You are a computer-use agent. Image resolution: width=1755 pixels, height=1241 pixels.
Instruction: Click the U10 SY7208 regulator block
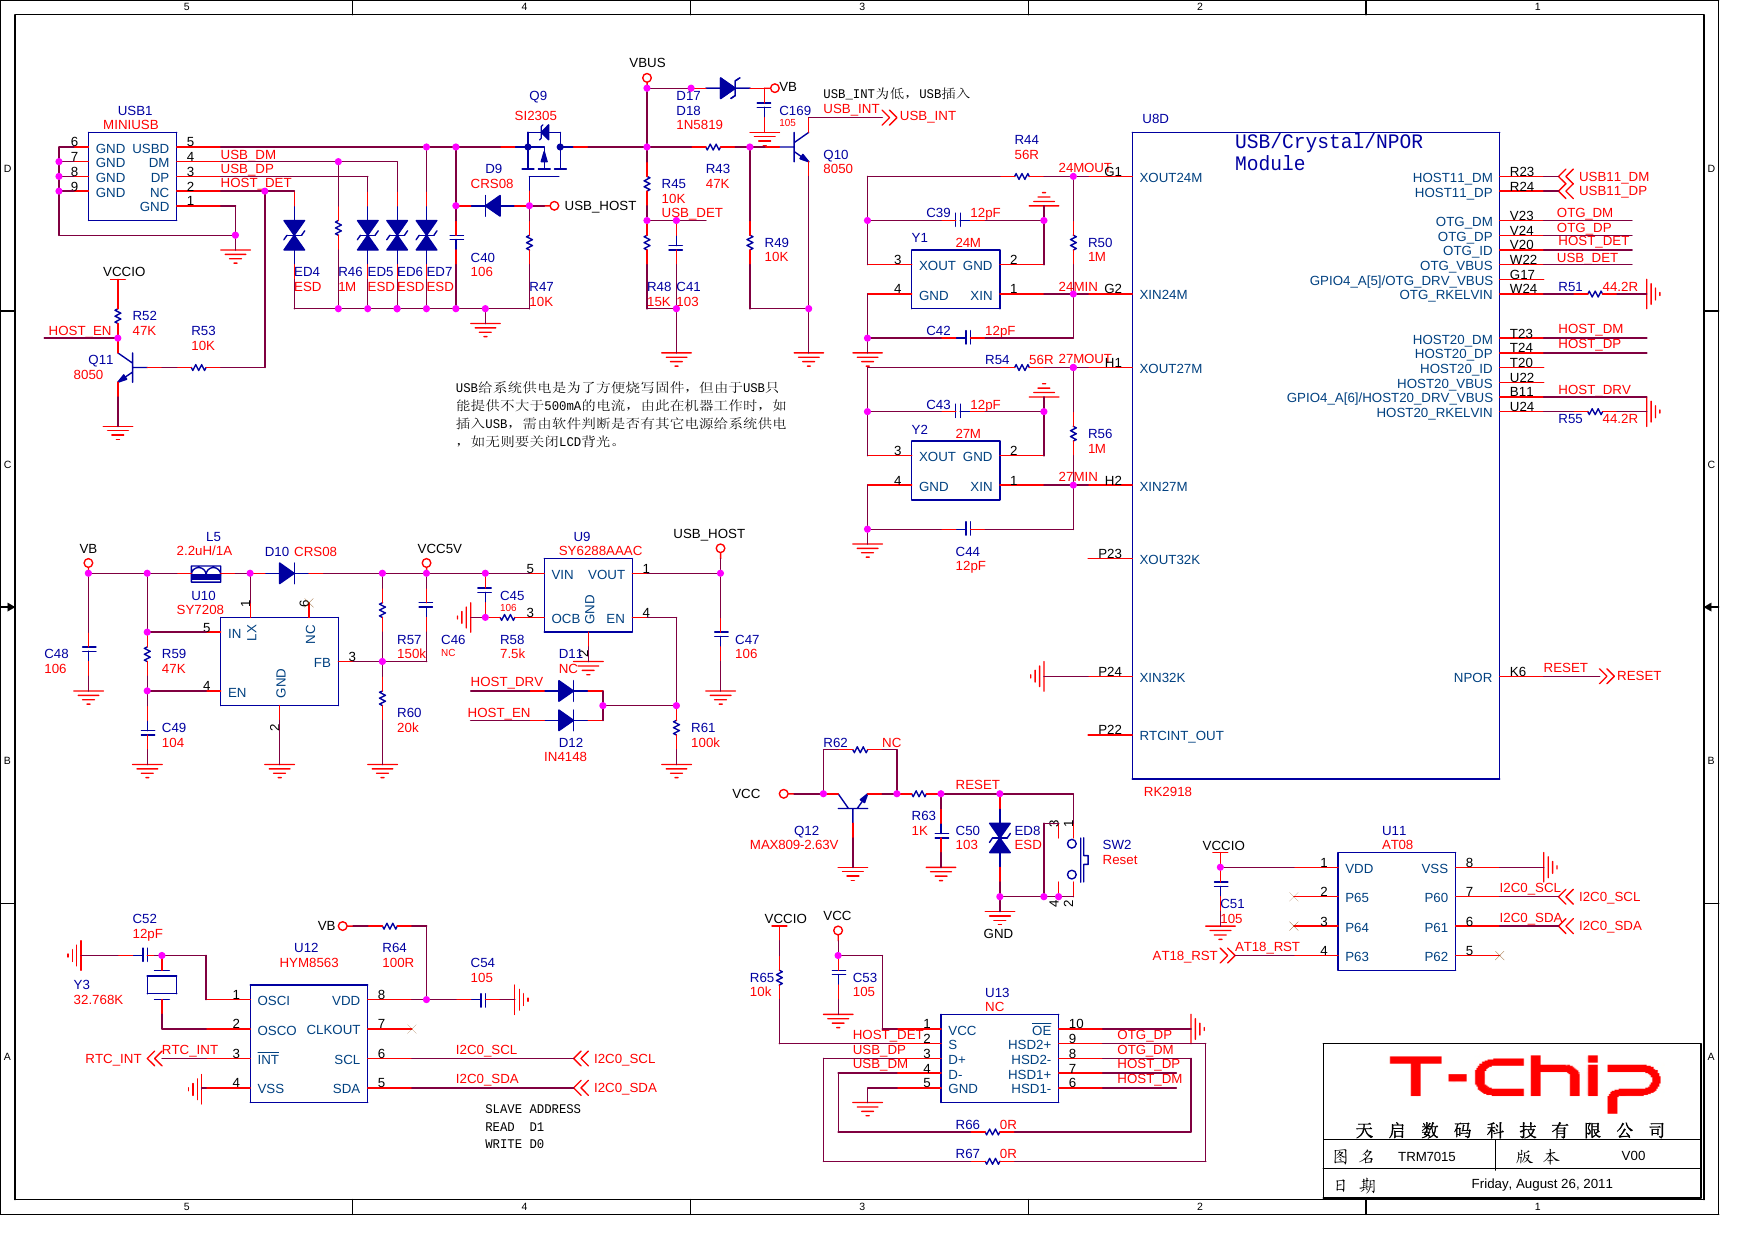[279, 661]
